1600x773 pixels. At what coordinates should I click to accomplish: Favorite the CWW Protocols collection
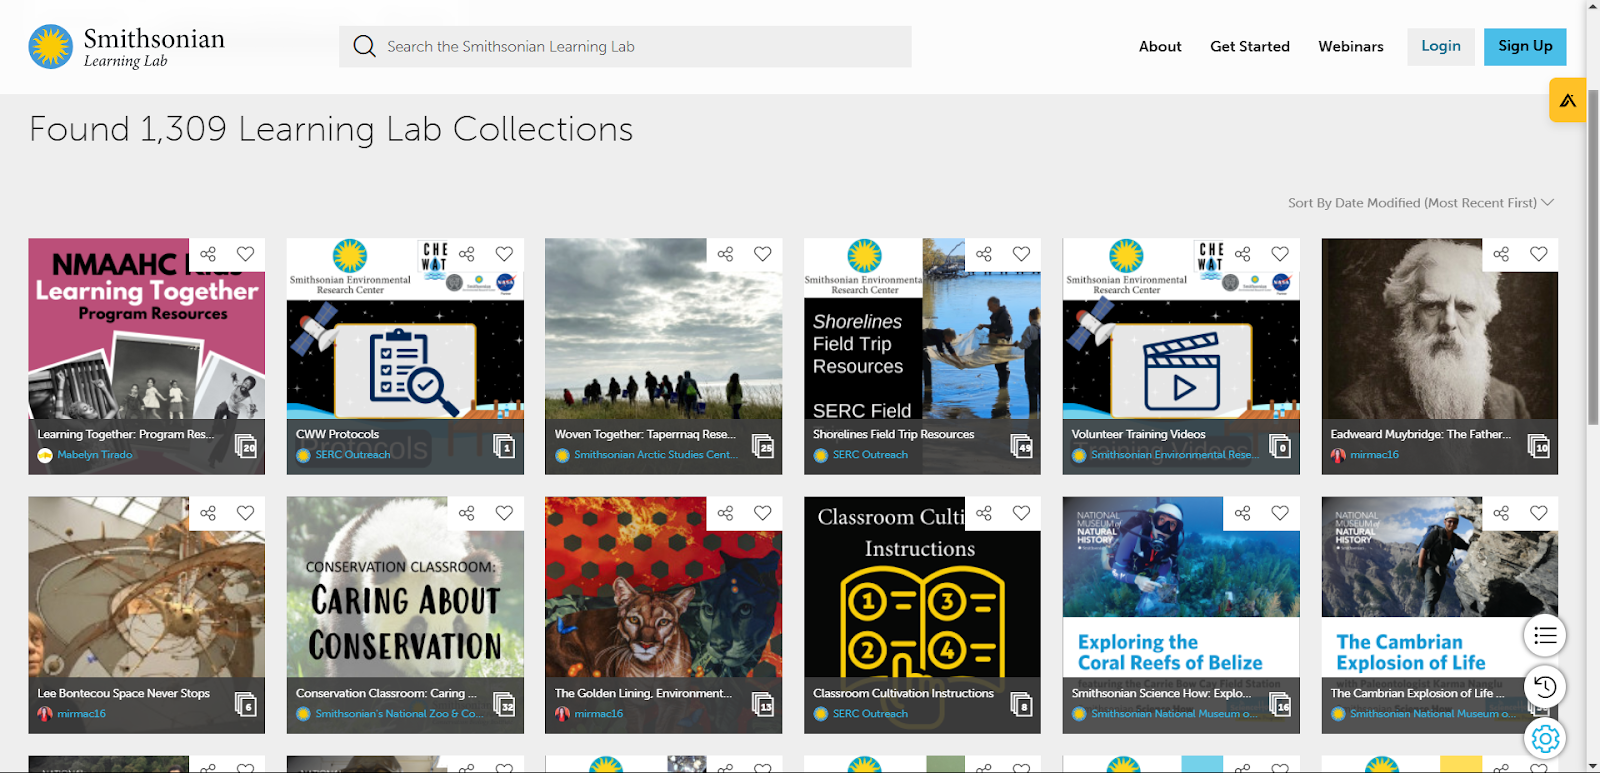pos(504,254)
